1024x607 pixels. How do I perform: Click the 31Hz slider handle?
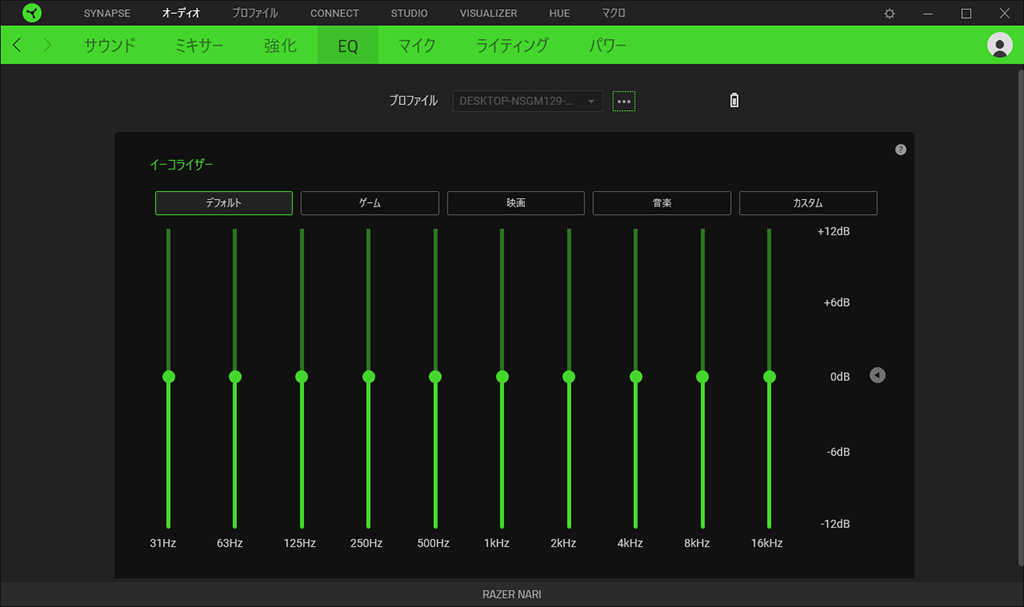click(x=169, y=377)
